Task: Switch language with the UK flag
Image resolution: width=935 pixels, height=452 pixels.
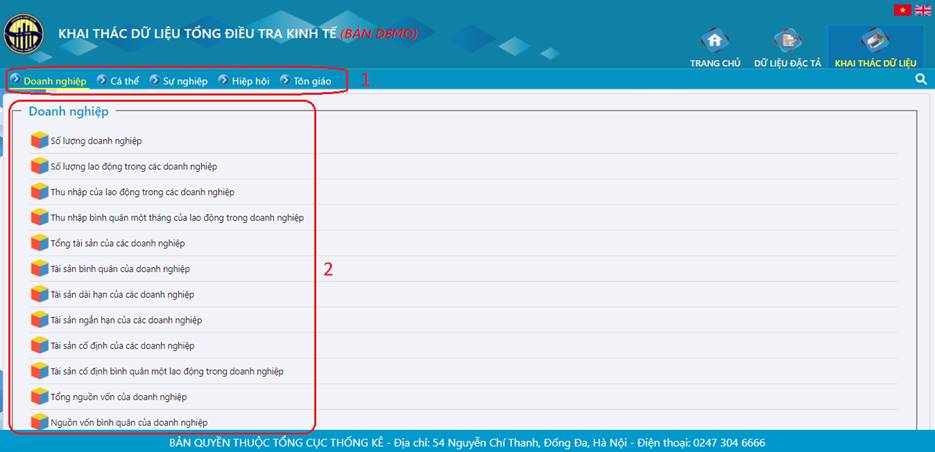Action: [x=922, y=10]
